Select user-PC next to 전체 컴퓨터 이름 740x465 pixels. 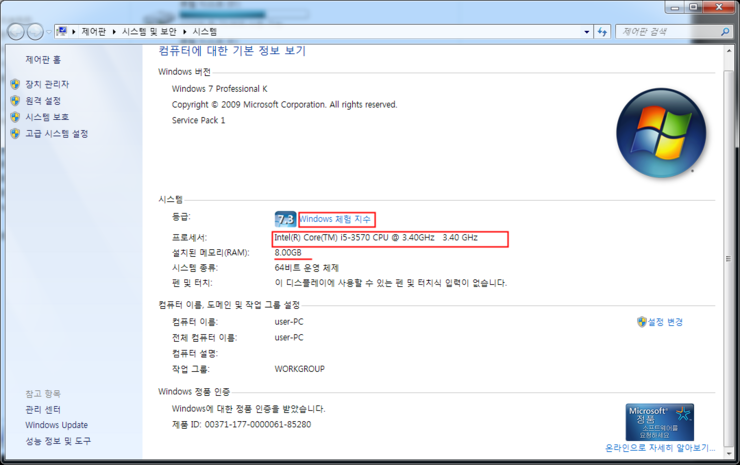[x=289, y=338]
